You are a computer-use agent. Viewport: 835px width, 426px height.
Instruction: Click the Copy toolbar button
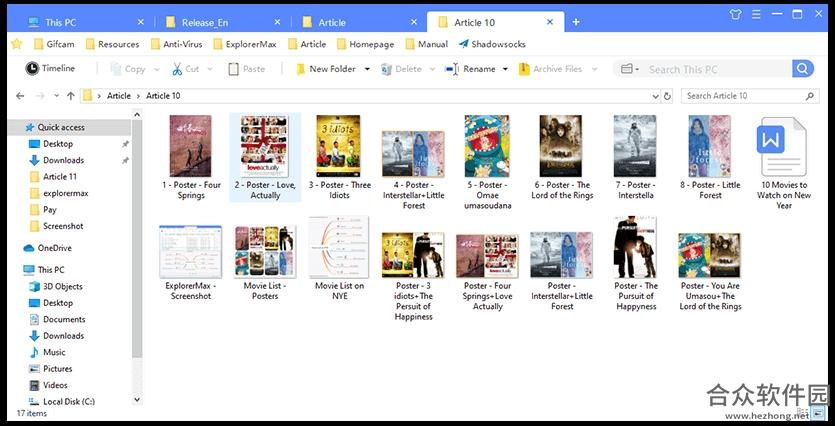click(x=128, y=69)
